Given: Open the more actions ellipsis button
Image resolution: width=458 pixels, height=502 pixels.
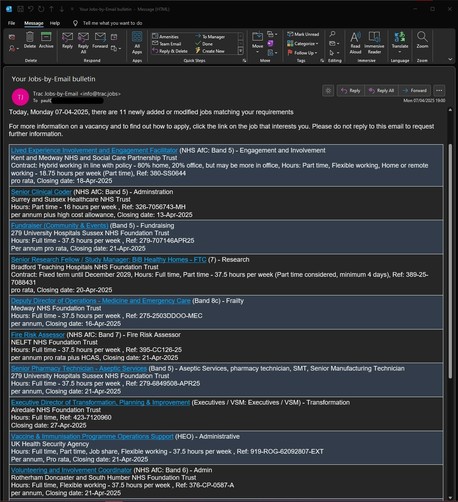Looking at the screenshot, I should [439, 91].
